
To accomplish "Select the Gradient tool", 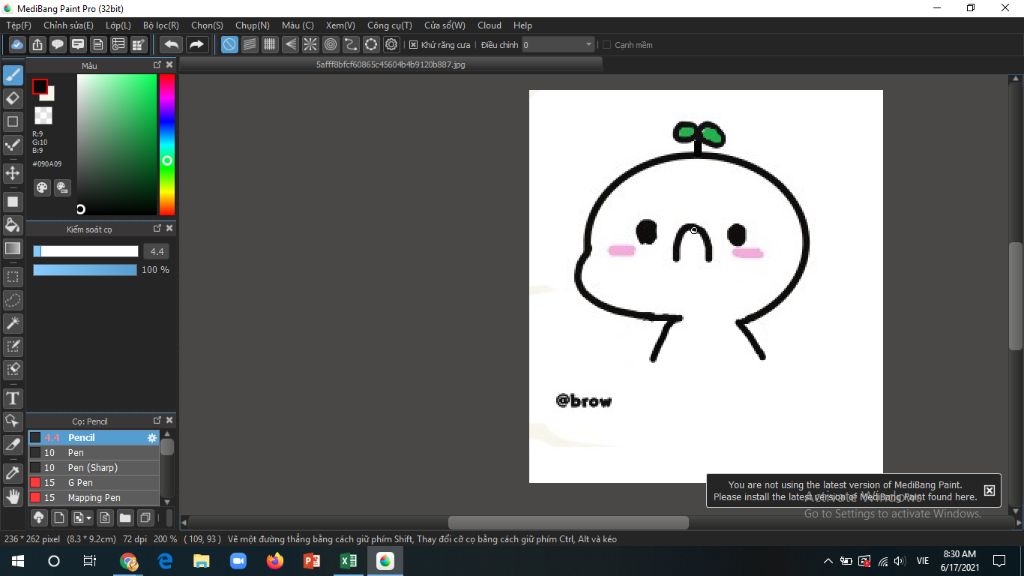I will pyautogui.click(x=12, y=248).
